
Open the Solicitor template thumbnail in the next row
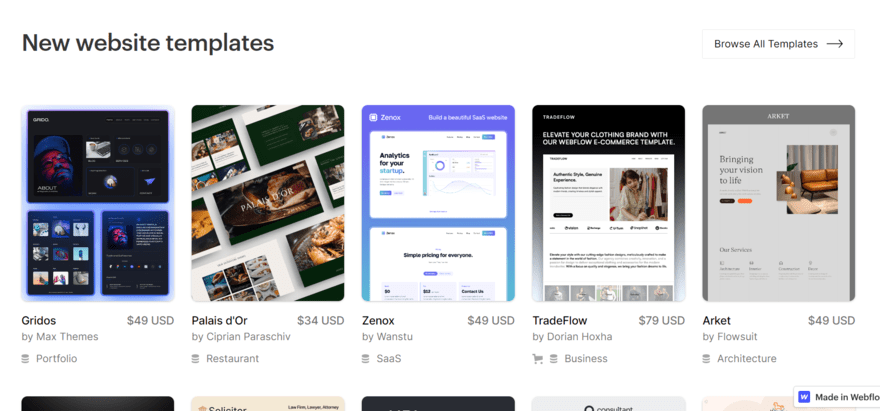(268, 404)
